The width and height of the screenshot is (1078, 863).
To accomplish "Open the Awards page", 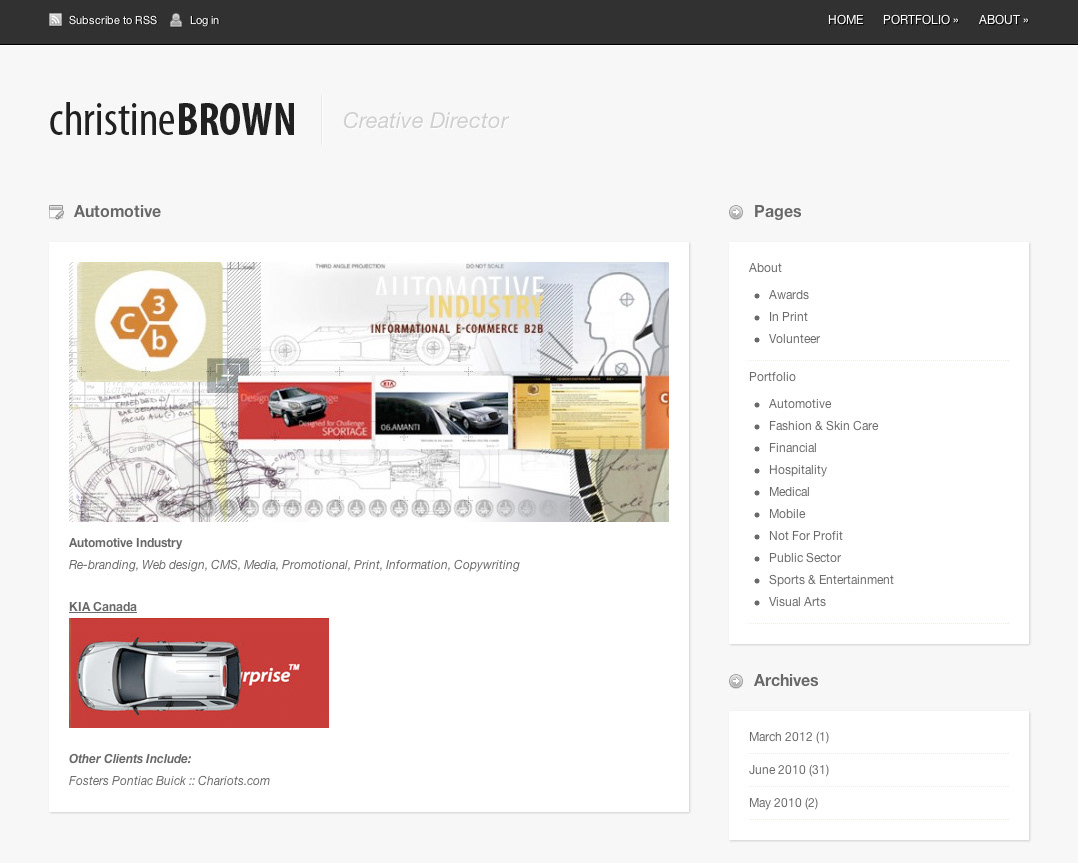I will (789, 294).
